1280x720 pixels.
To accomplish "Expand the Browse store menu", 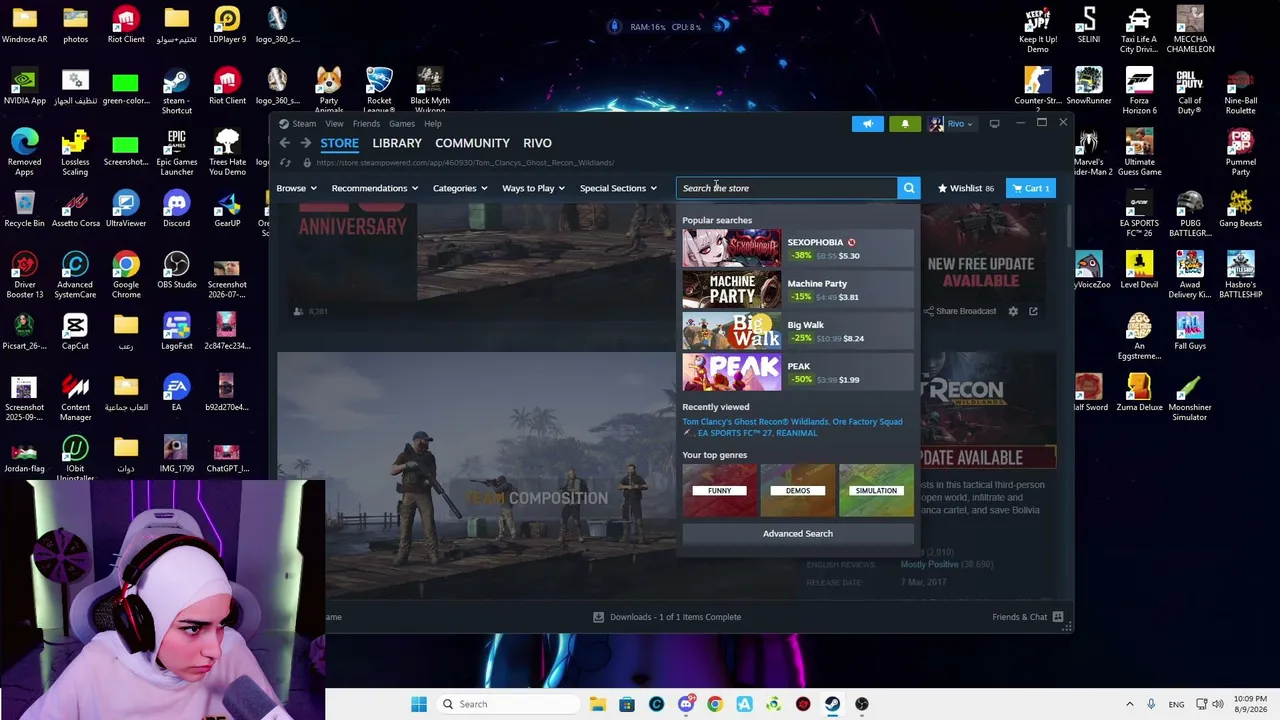I will [x=296, y=188].
